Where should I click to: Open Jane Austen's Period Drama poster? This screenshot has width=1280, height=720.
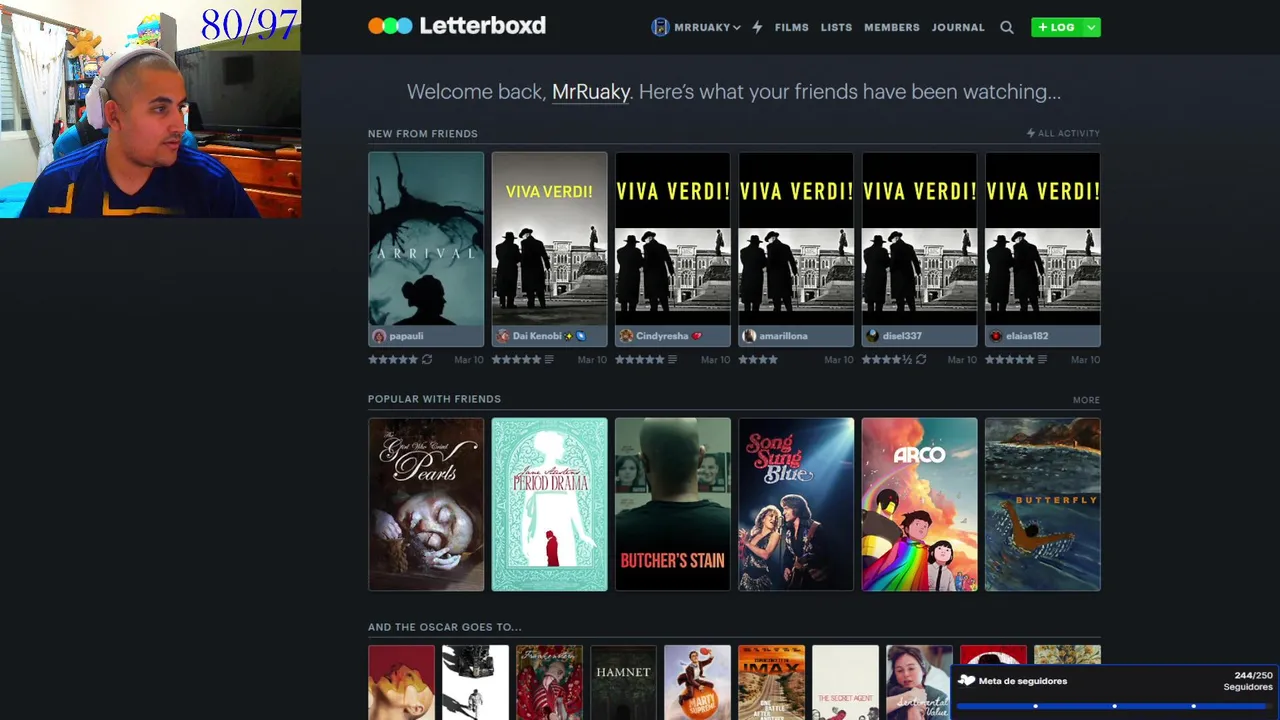[549, 504]
